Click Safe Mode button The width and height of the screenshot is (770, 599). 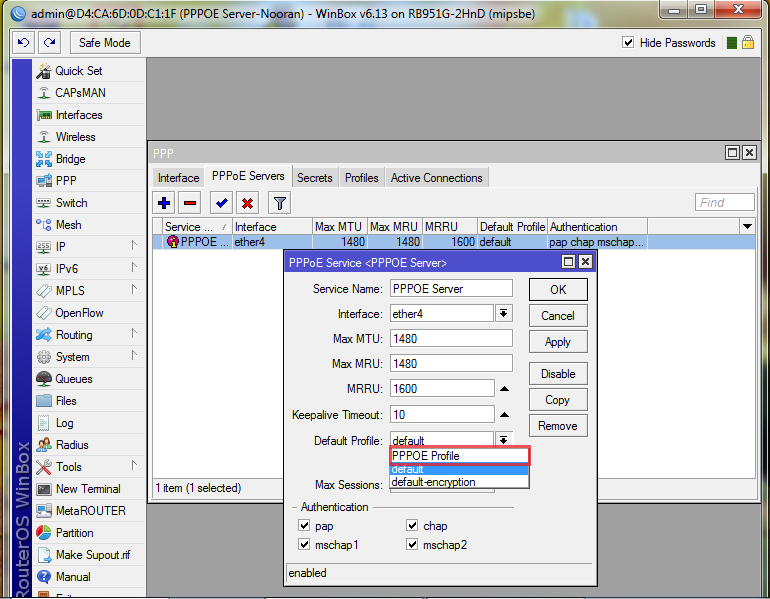click(x=105, y=43)
